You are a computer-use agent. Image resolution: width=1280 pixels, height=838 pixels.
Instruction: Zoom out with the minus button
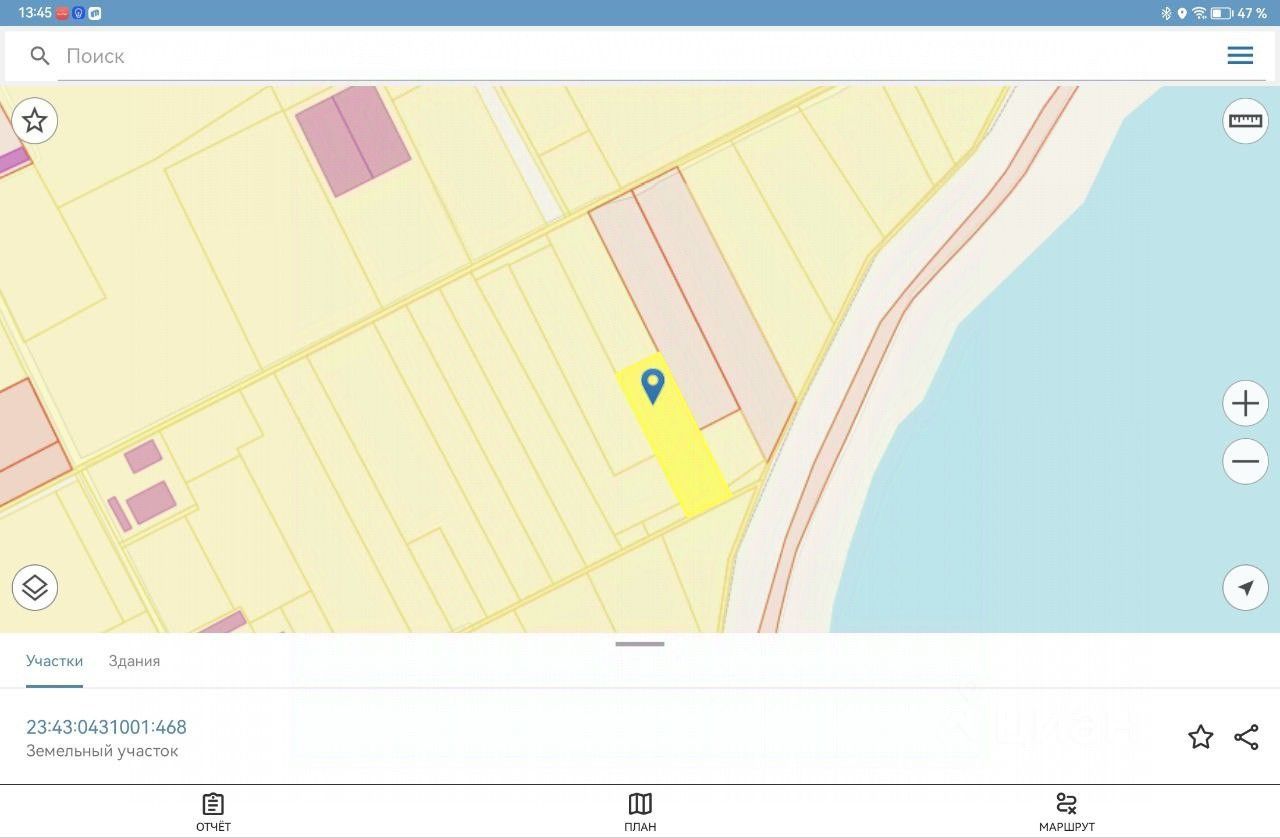[1245, 462]
